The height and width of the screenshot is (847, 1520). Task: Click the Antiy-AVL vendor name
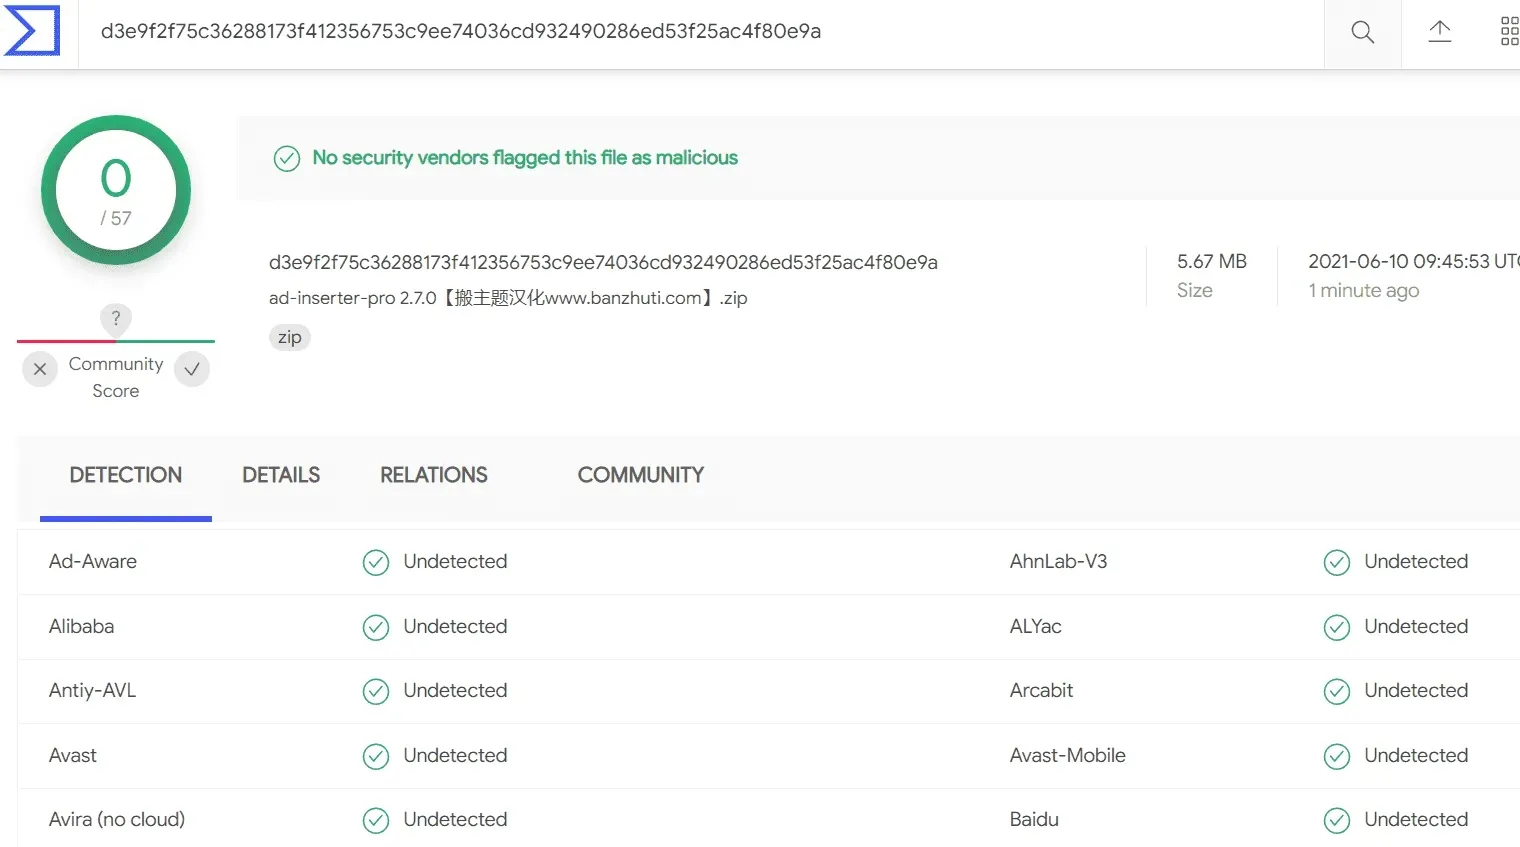click(93, 690)
